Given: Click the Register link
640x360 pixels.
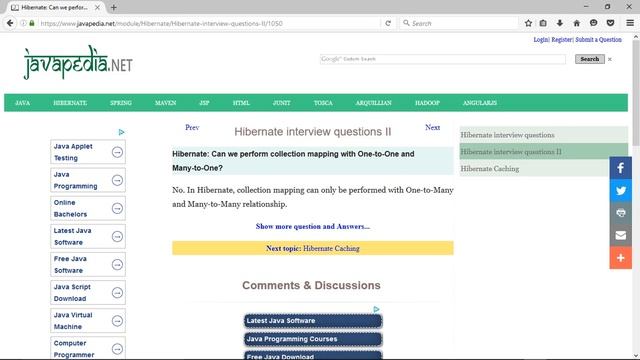Looking at the screenshot, I should (x=562, y=40).
